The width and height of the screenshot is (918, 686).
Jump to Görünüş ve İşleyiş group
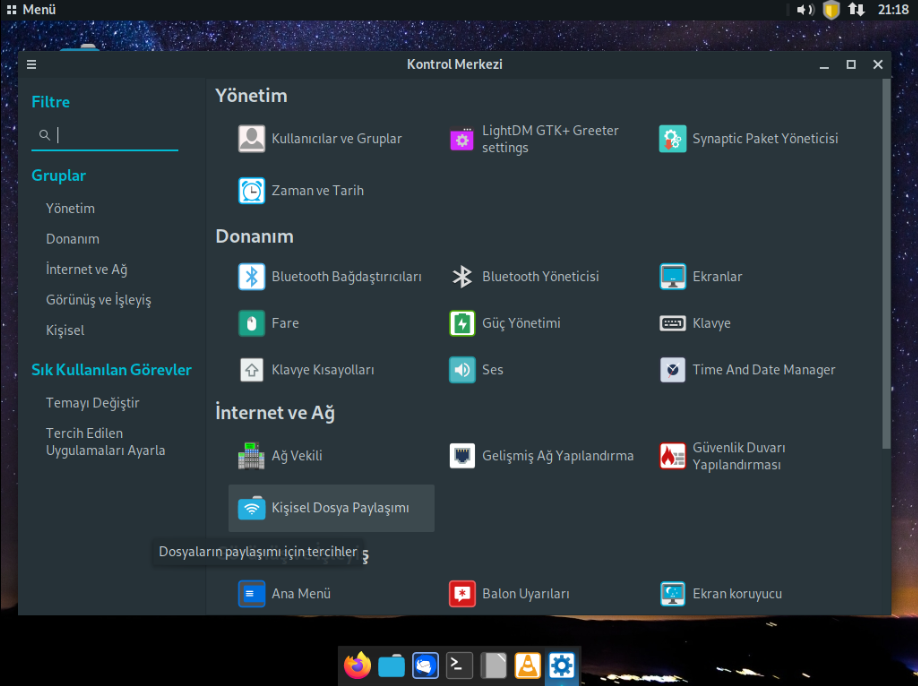[98, 300]
